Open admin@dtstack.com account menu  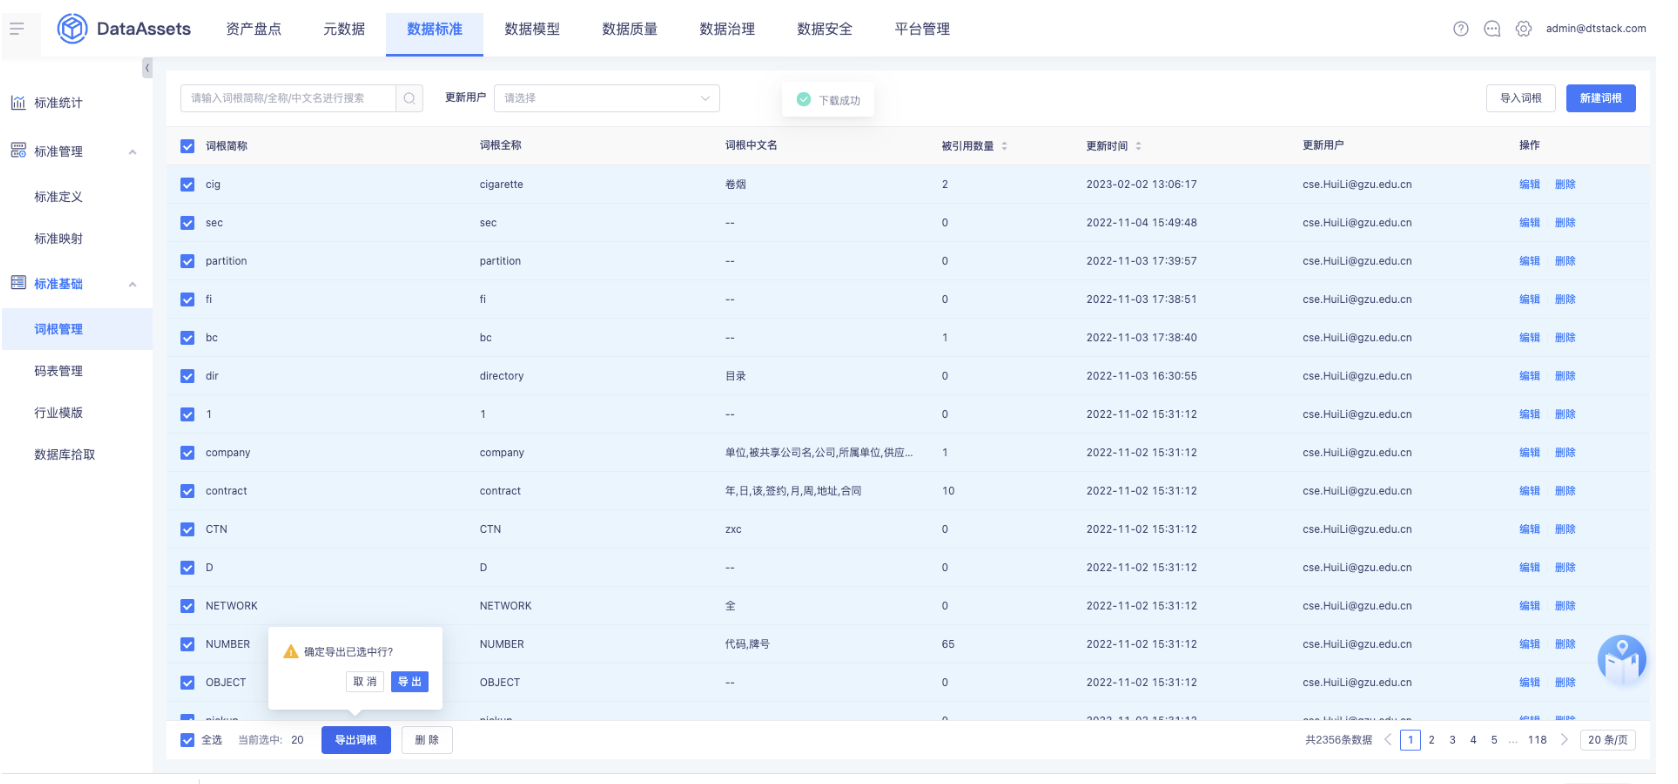click(1595, 29)
